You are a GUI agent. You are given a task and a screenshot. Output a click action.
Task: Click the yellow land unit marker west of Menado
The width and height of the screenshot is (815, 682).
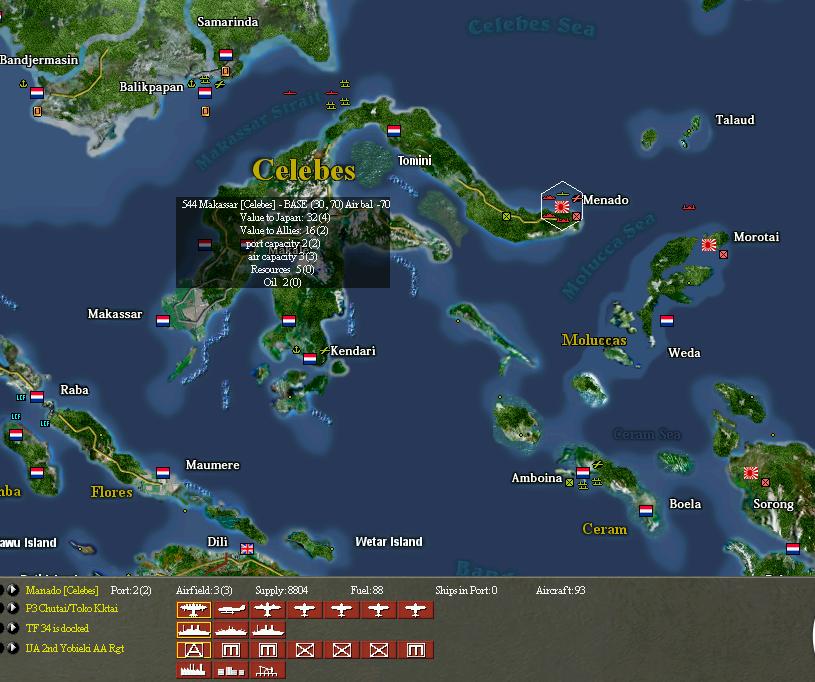506,216
